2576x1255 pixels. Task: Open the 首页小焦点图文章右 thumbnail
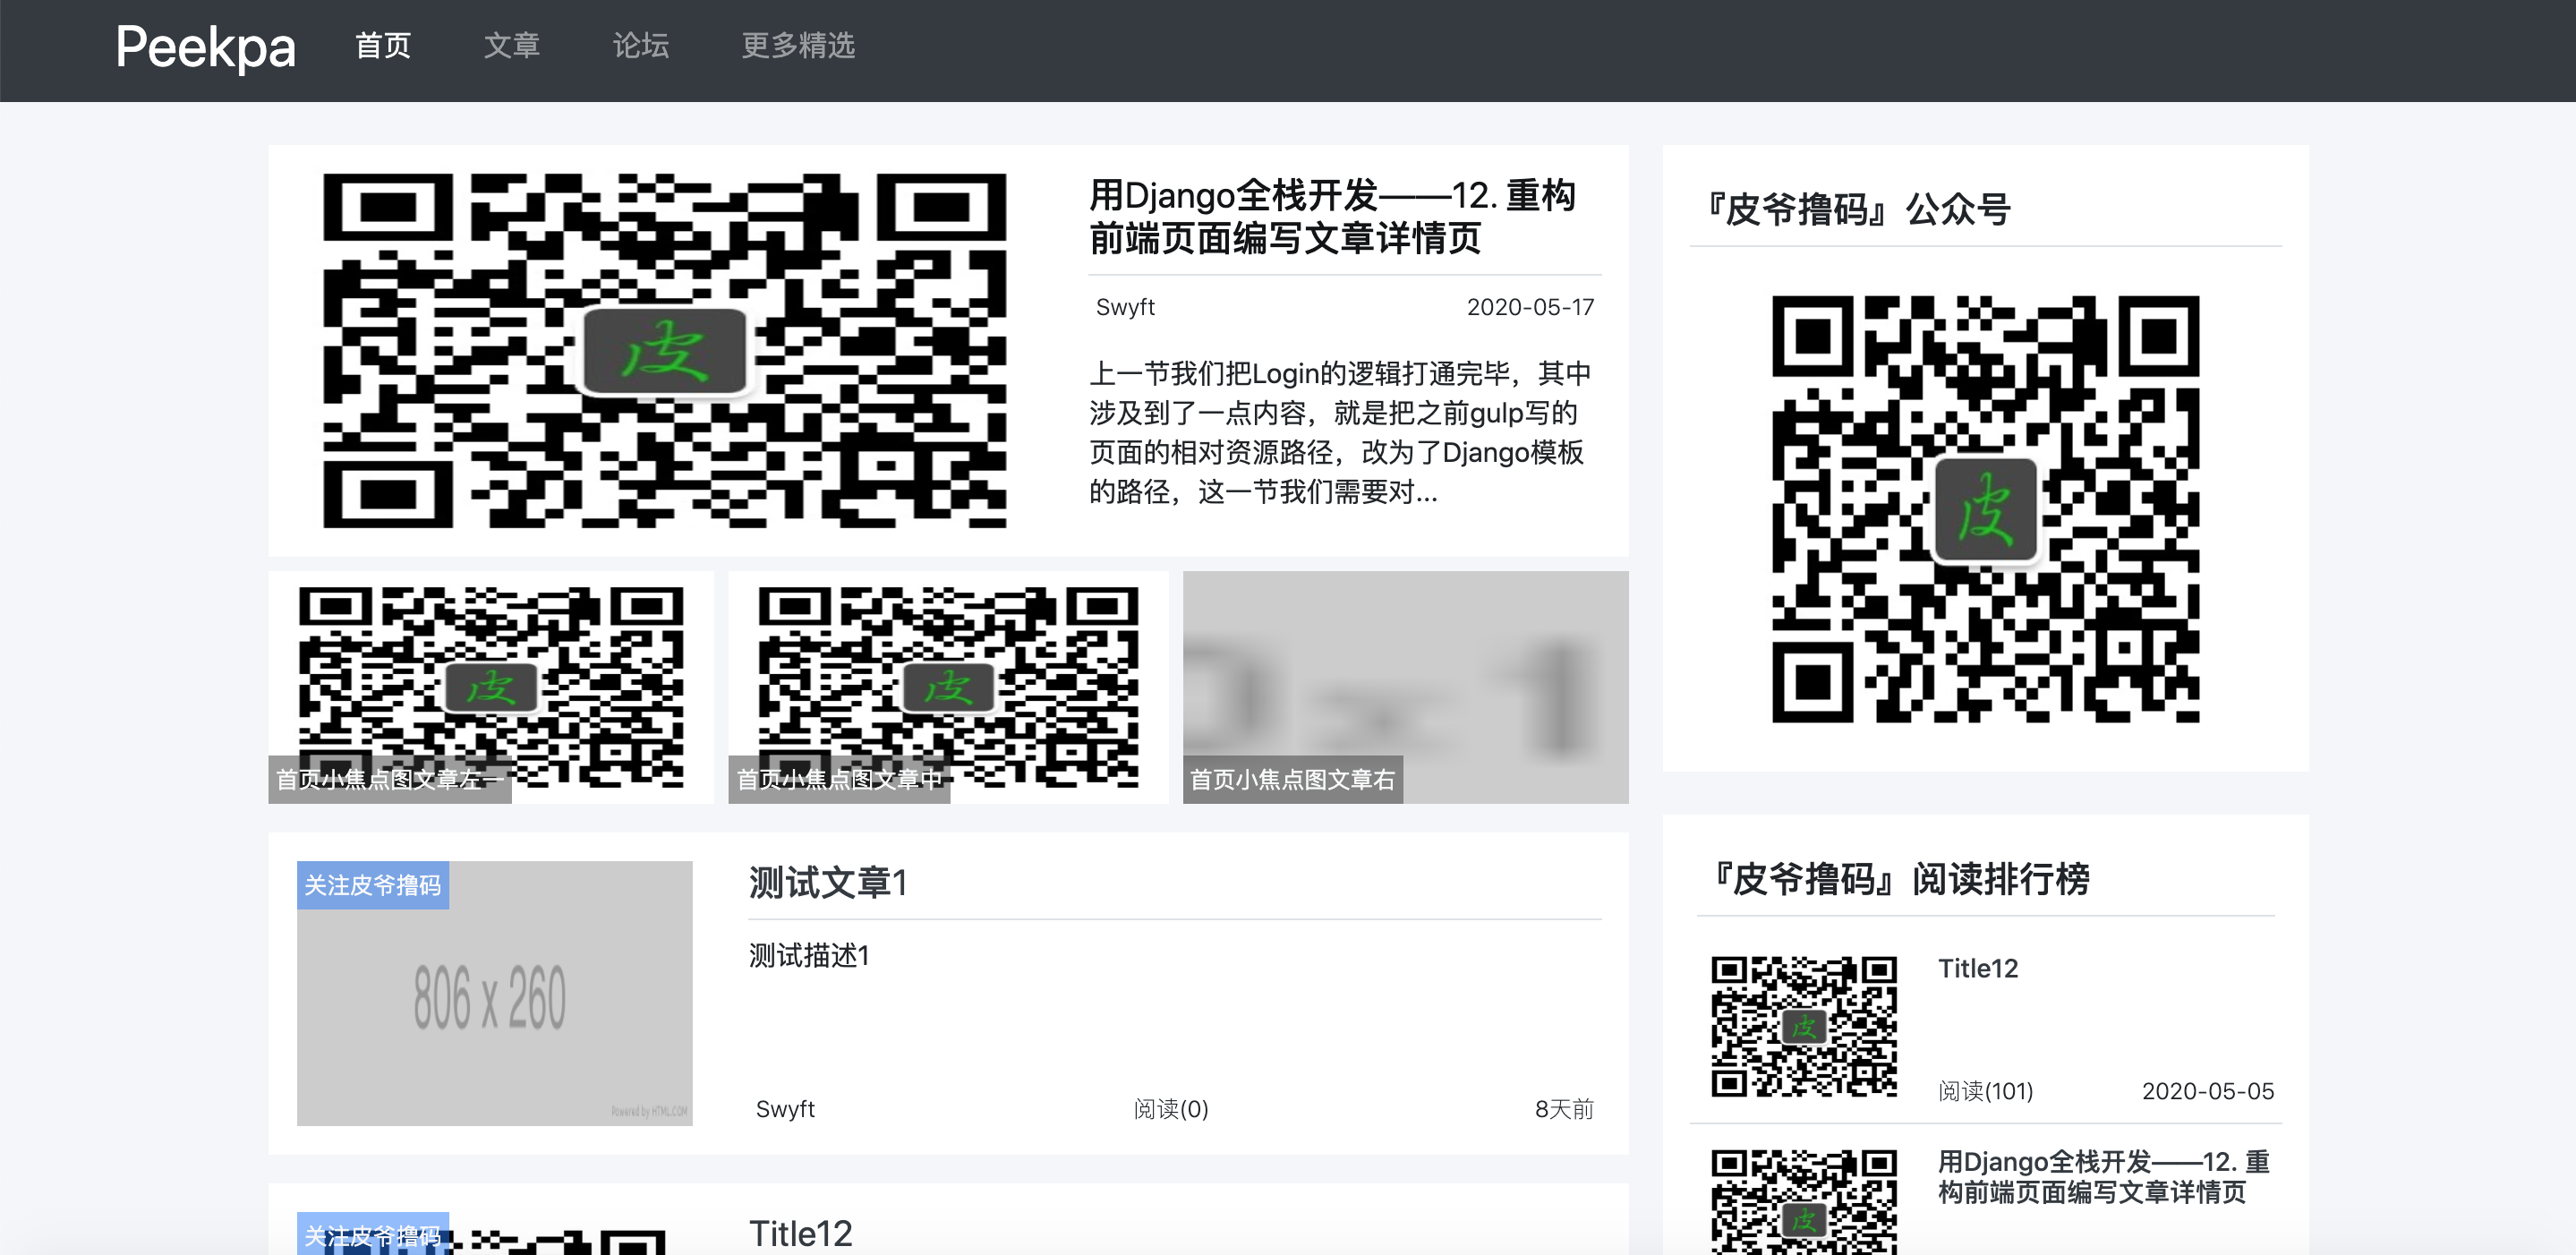[x=1405, y=687]
